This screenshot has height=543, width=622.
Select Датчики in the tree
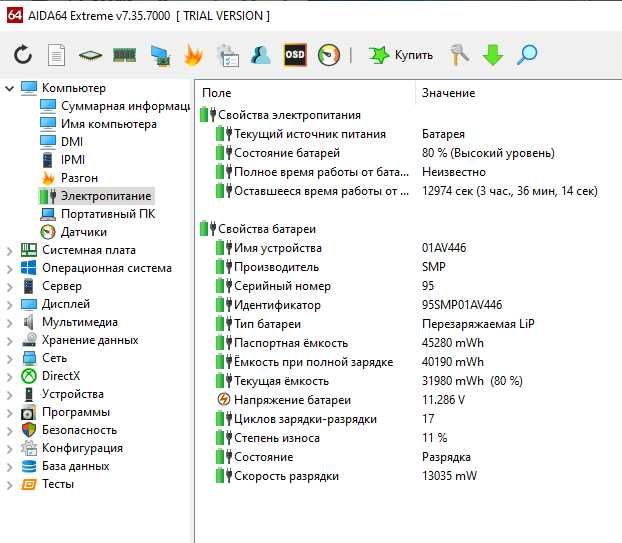pyautogui.click(x=84, y=232)
